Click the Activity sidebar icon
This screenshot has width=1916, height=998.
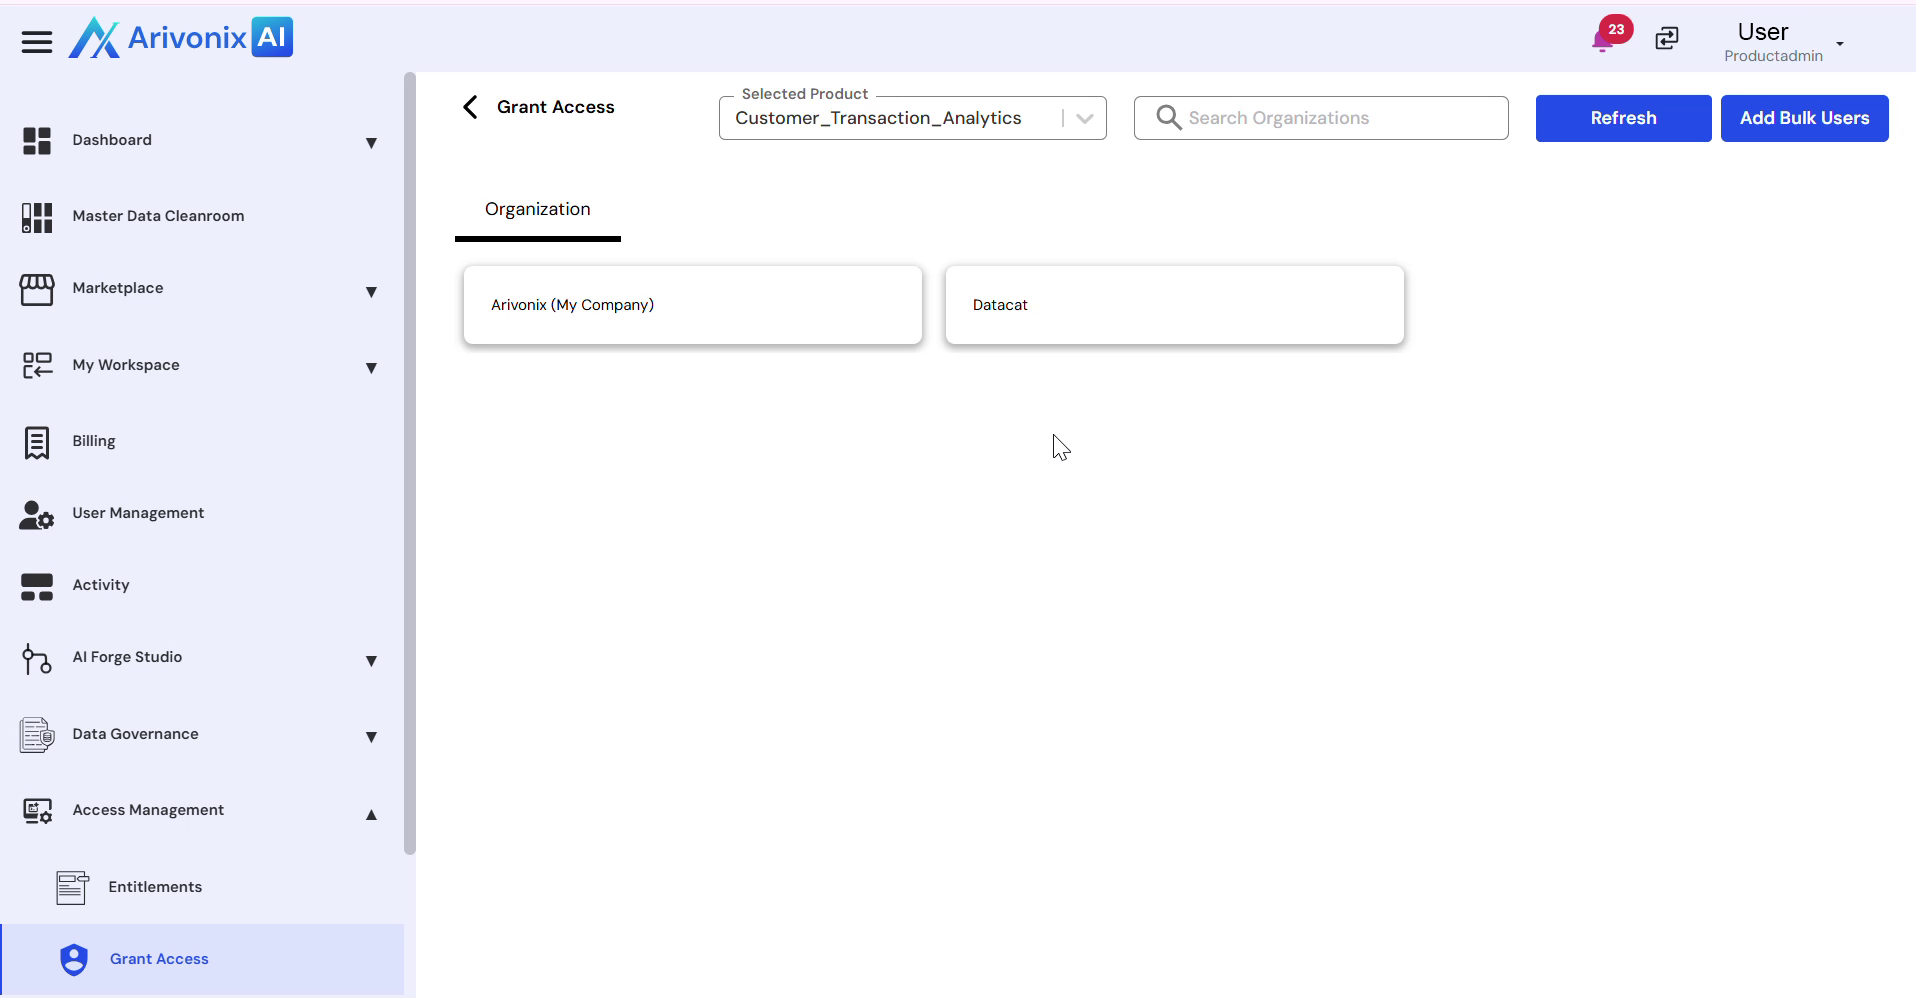coord(37,586)
